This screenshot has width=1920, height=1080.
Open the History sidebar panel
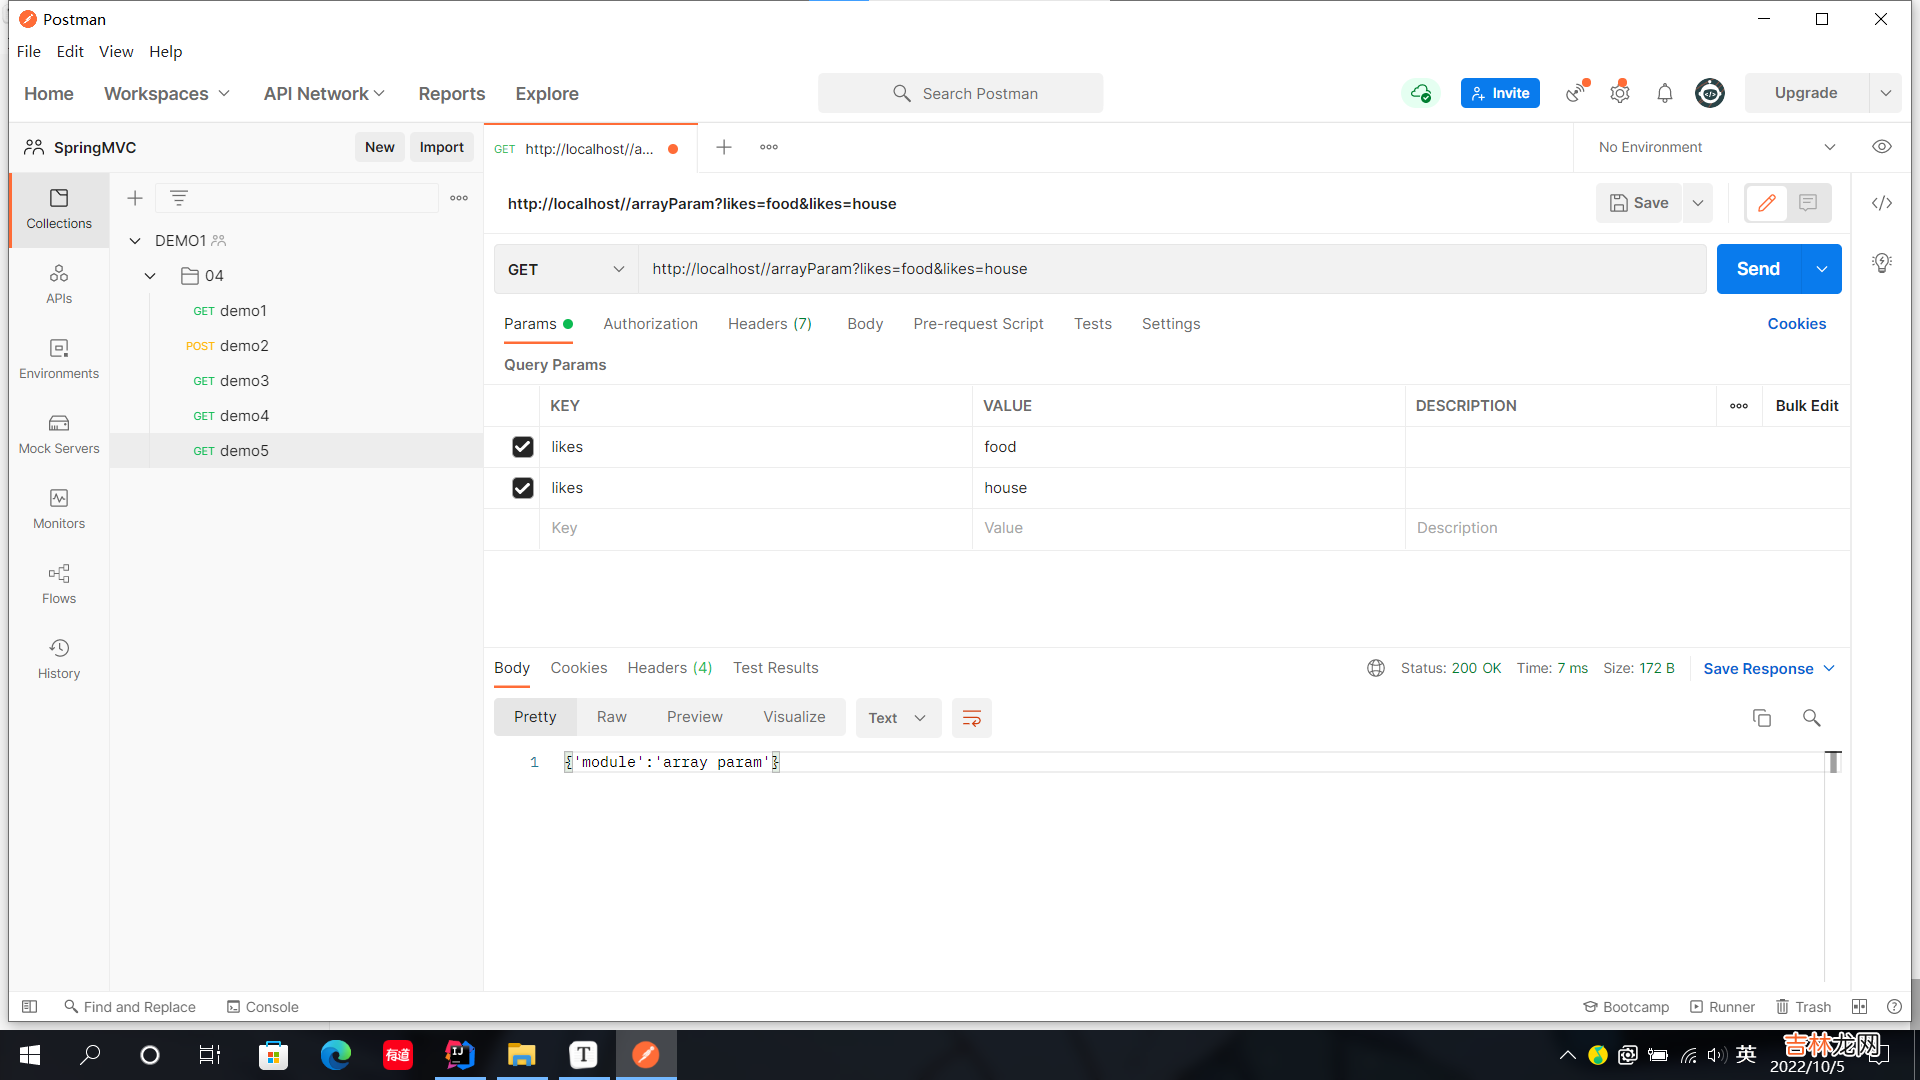[x=59, y=659]
